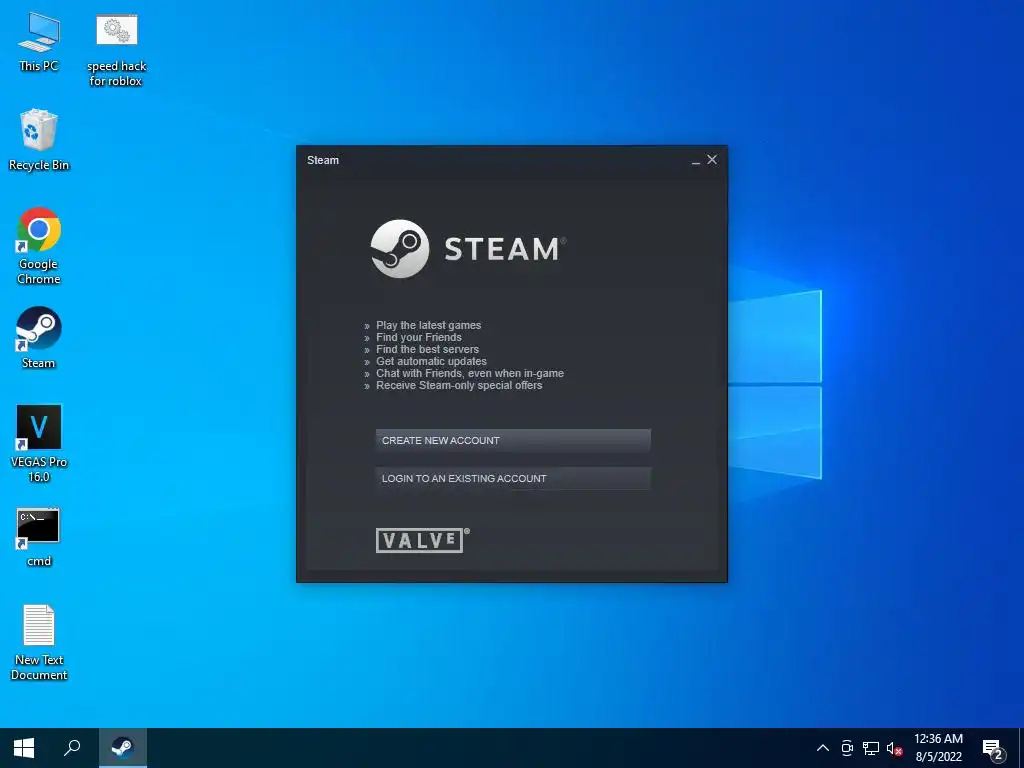Click the CREATE NEW ACCOUNT button

(513, 440)
